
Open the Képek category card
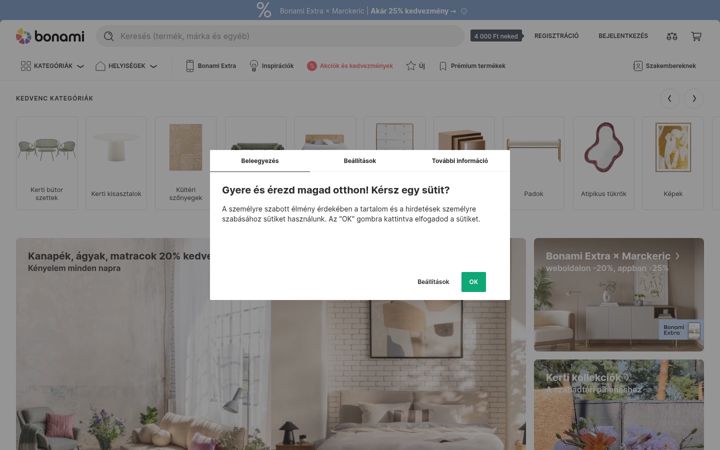(673, 163)
